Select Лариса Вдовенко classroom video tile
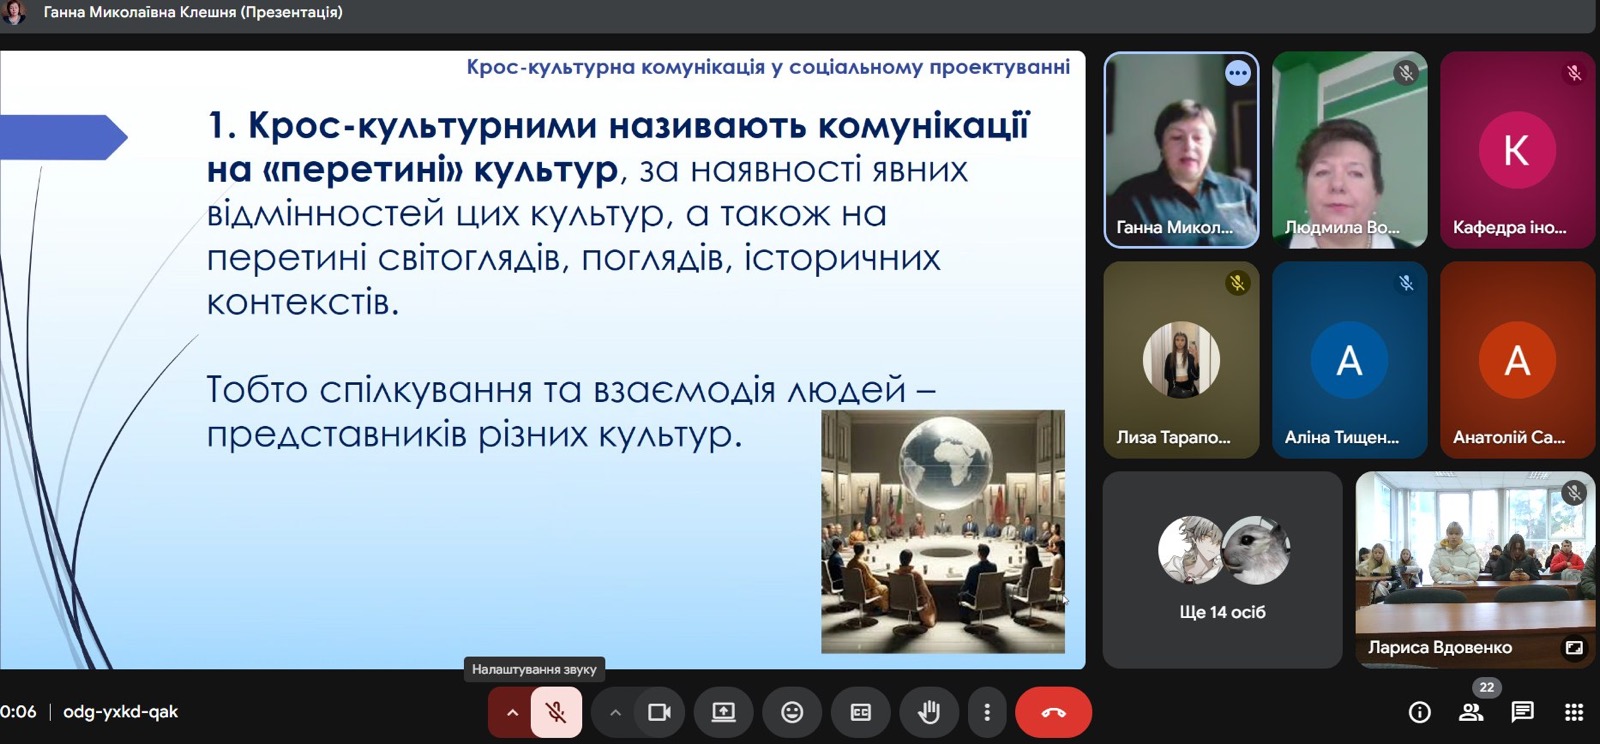 pos(1474,560)
